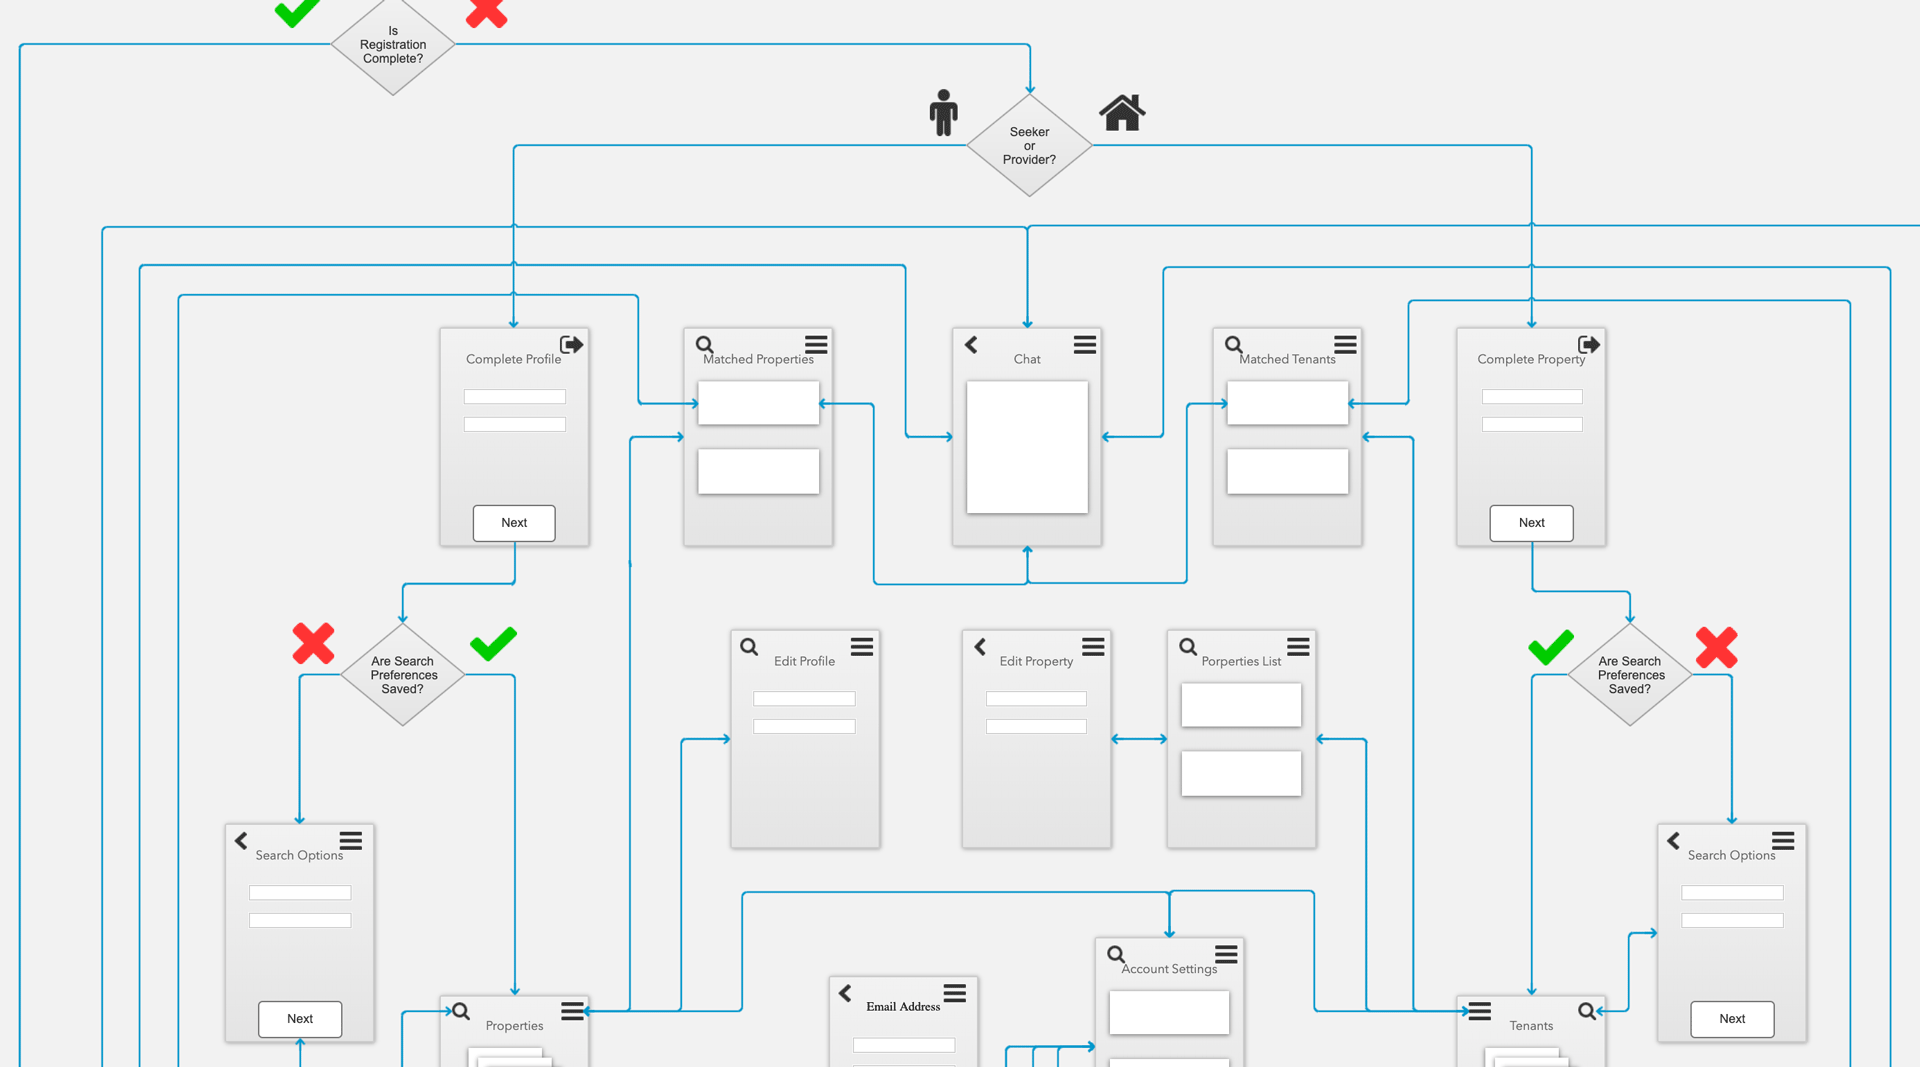Click first input field on Complete Property
Viewport: 1920px width, 1067px height.
click(x=1533, y=397)
